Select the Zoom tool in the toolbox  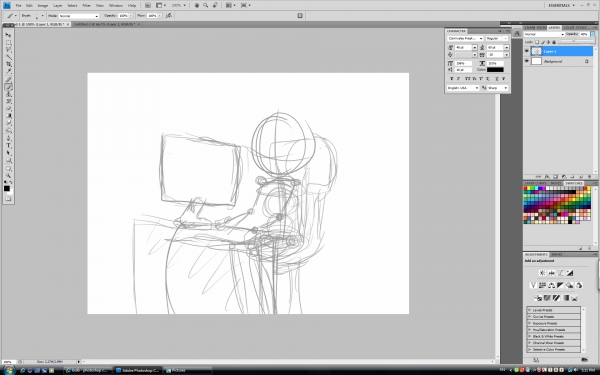coord(8,176)
